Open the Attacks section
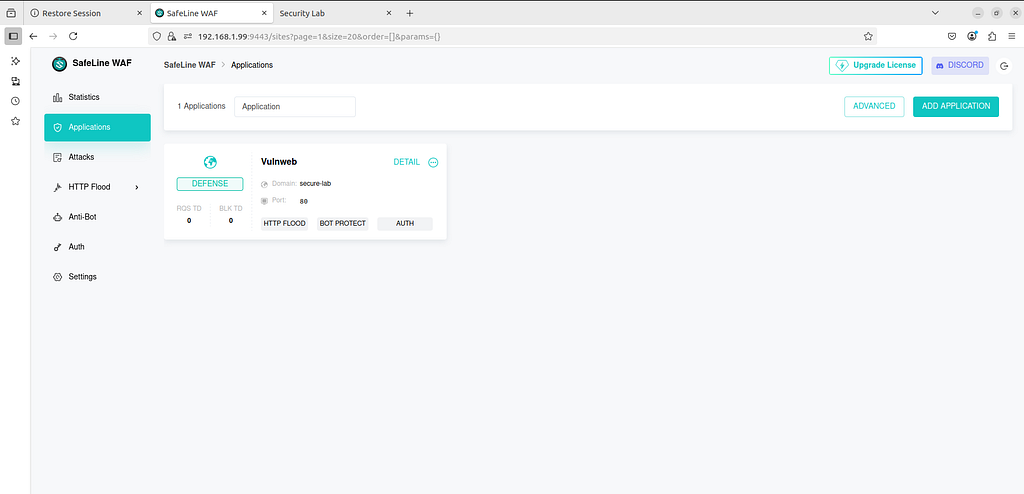 click(x=97, y=157)
